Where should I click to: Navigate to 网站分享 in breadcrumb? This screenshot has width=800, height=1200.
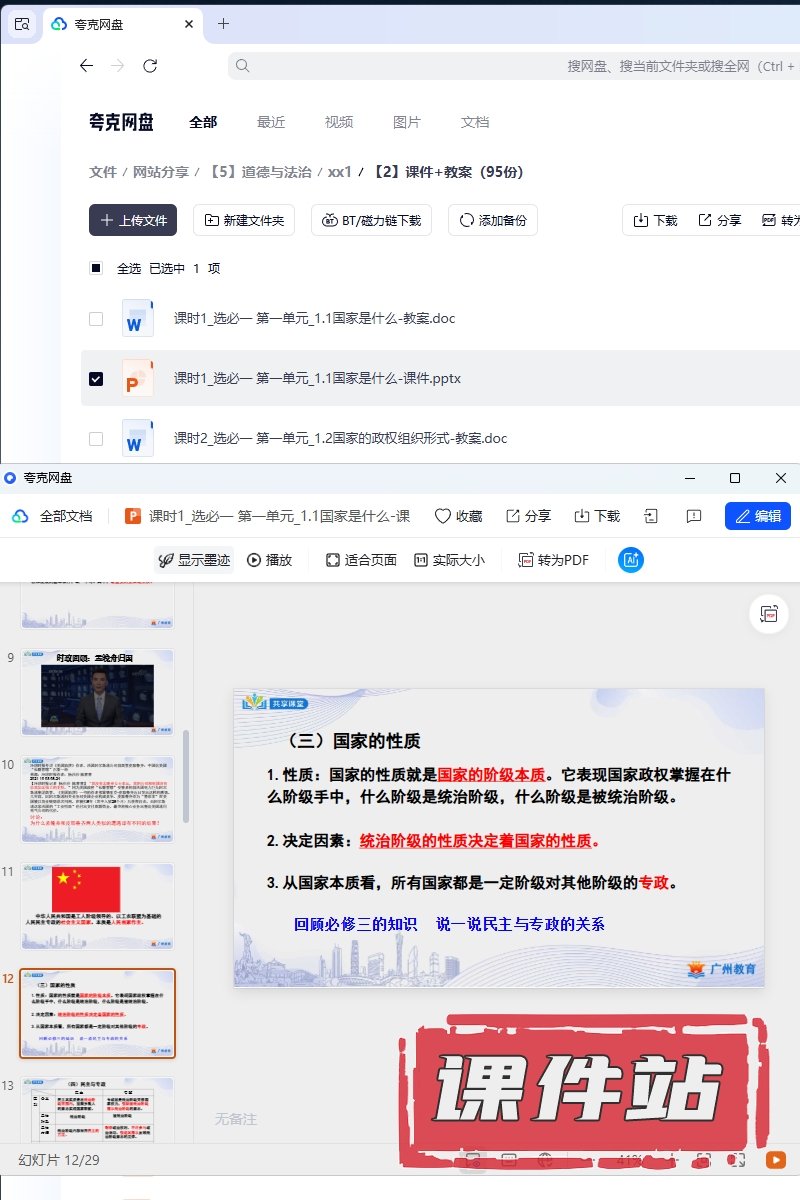pos(161,172)
